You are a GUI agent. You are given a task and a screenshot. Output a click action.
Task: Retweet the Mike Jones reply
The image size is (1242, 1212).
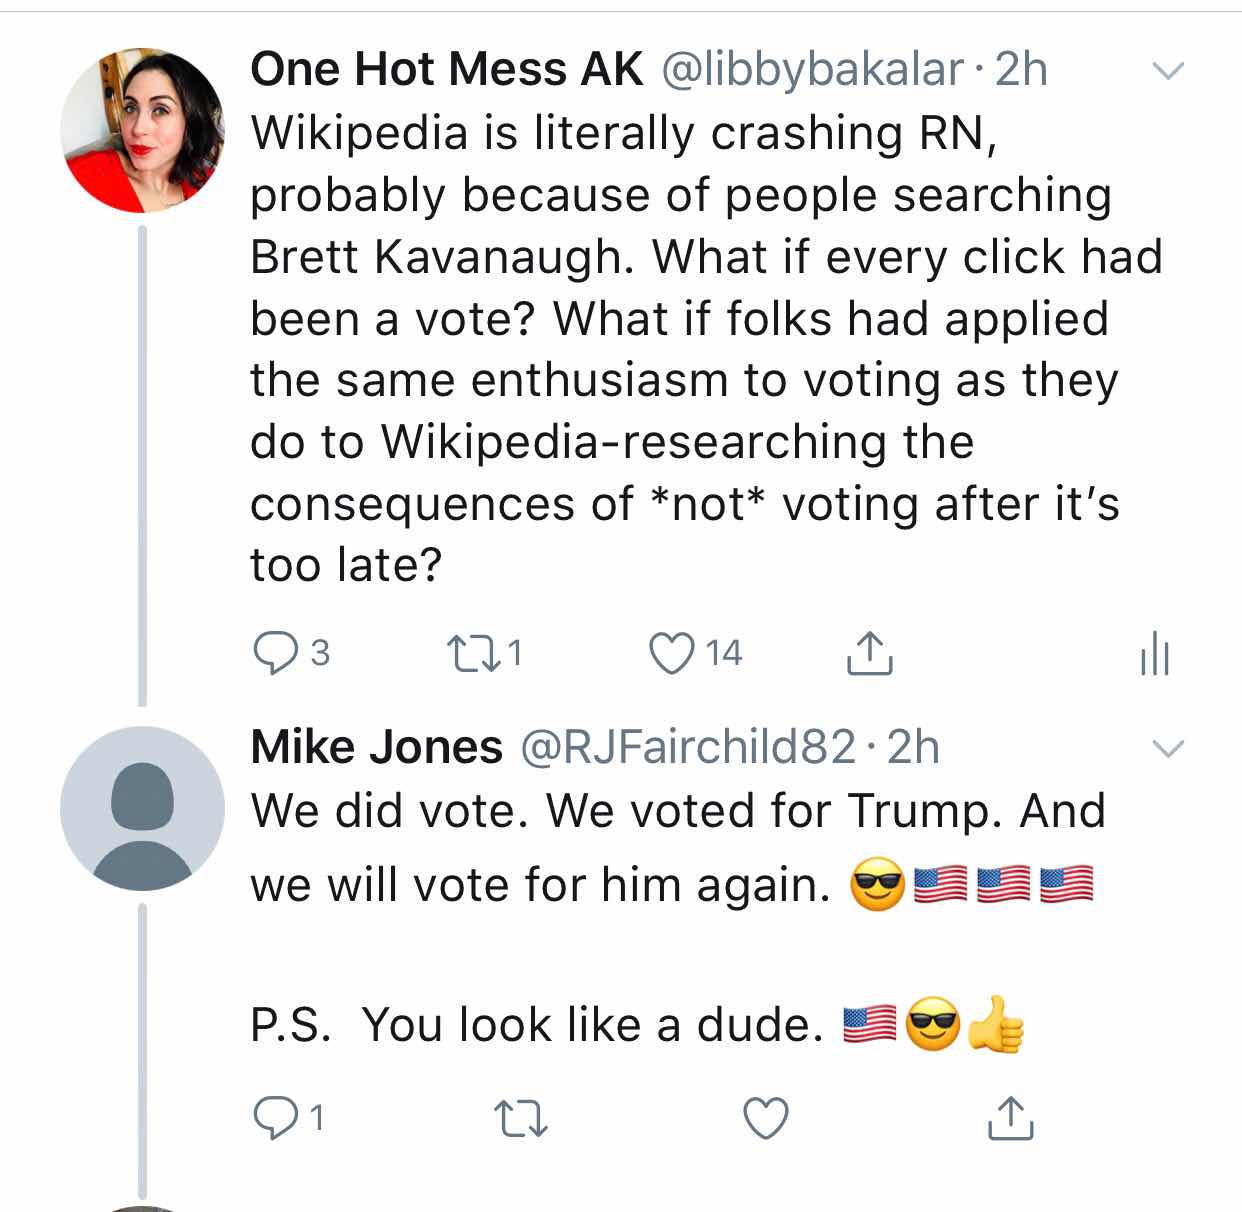coord(521,1118)
